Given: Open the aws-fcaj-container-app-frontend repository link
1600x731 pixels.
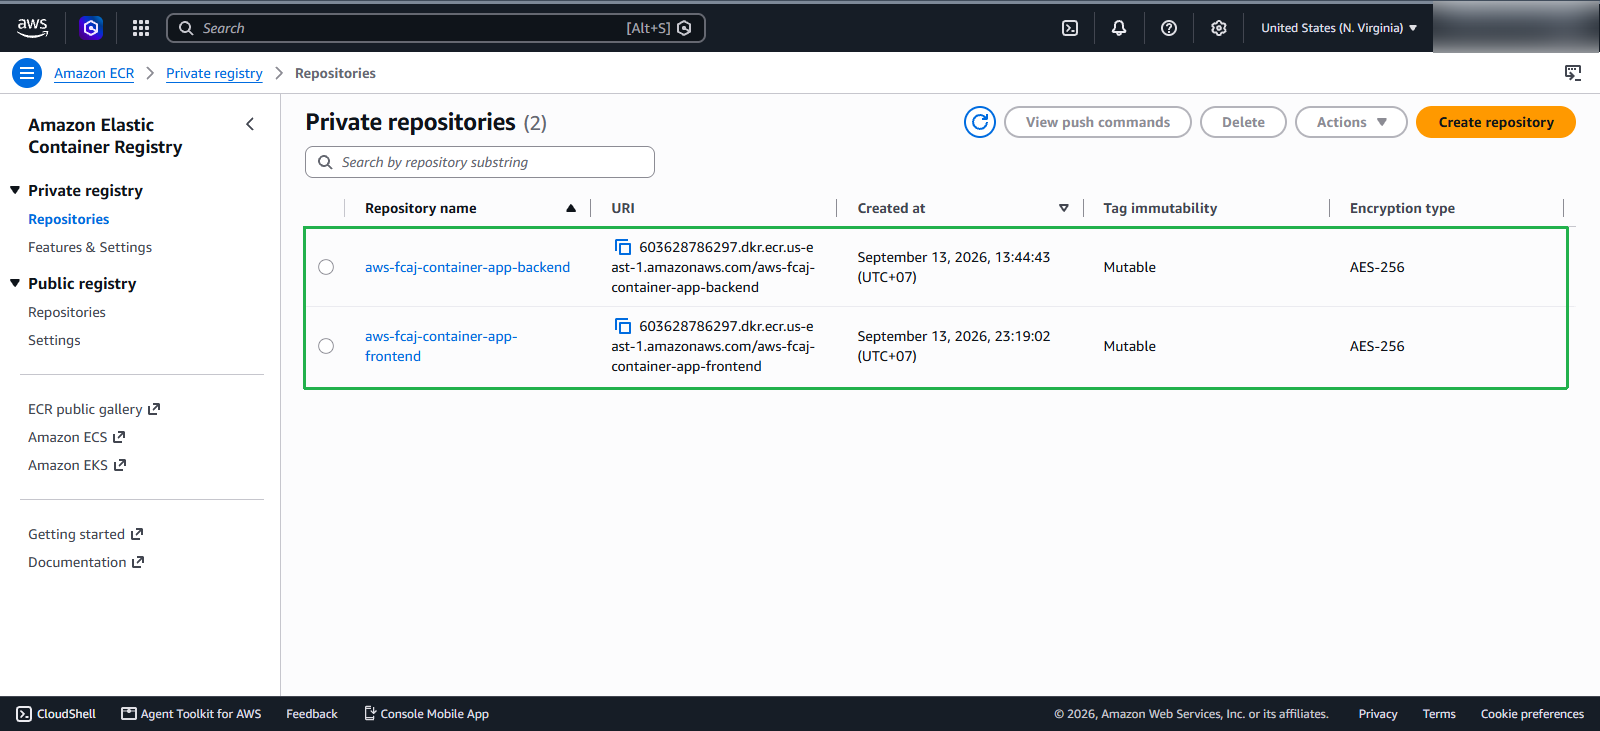Looking at the screenshot, I should click(441, 346).
